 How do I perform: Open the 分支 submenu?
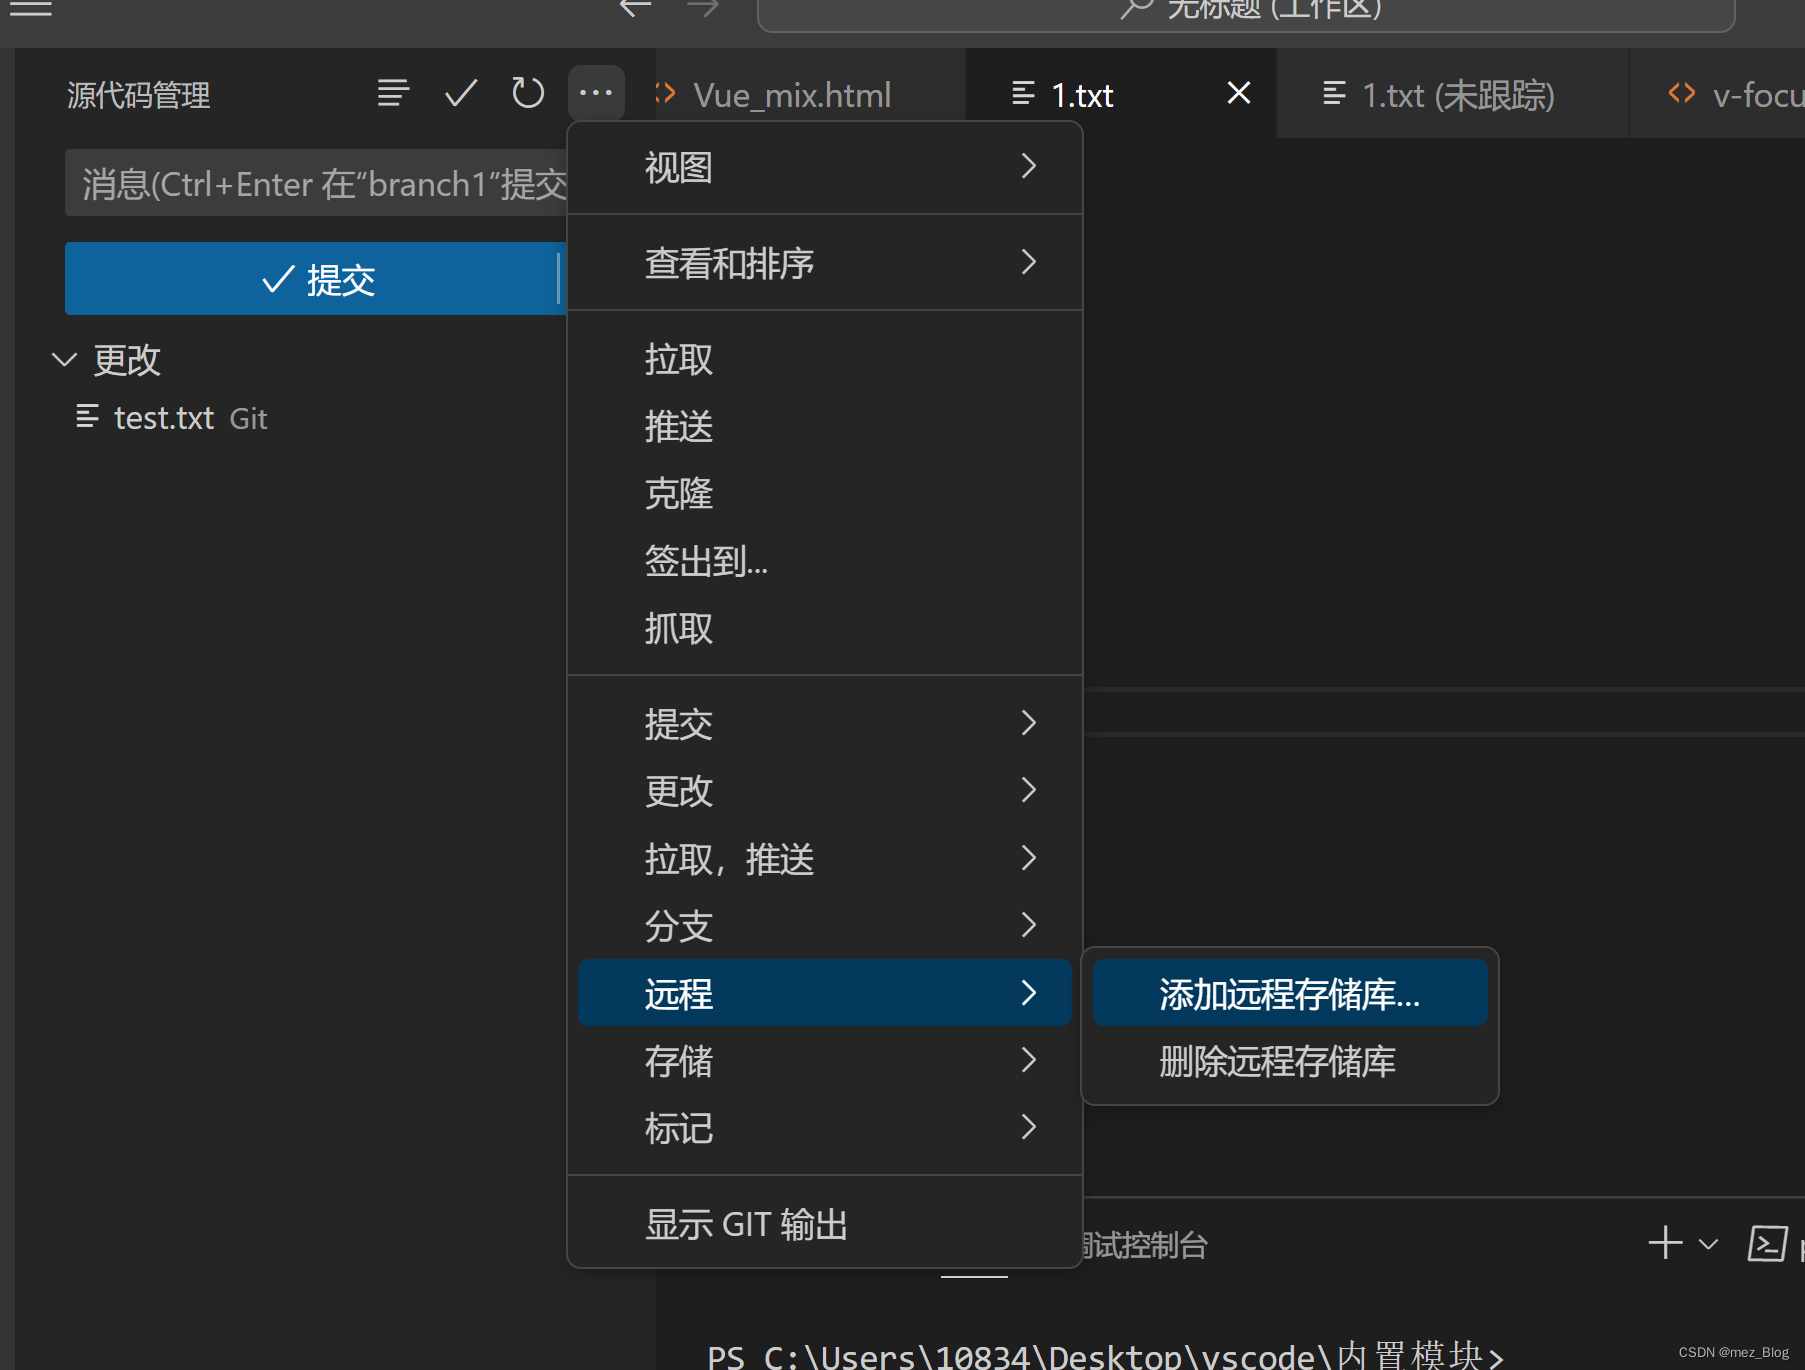825,926
